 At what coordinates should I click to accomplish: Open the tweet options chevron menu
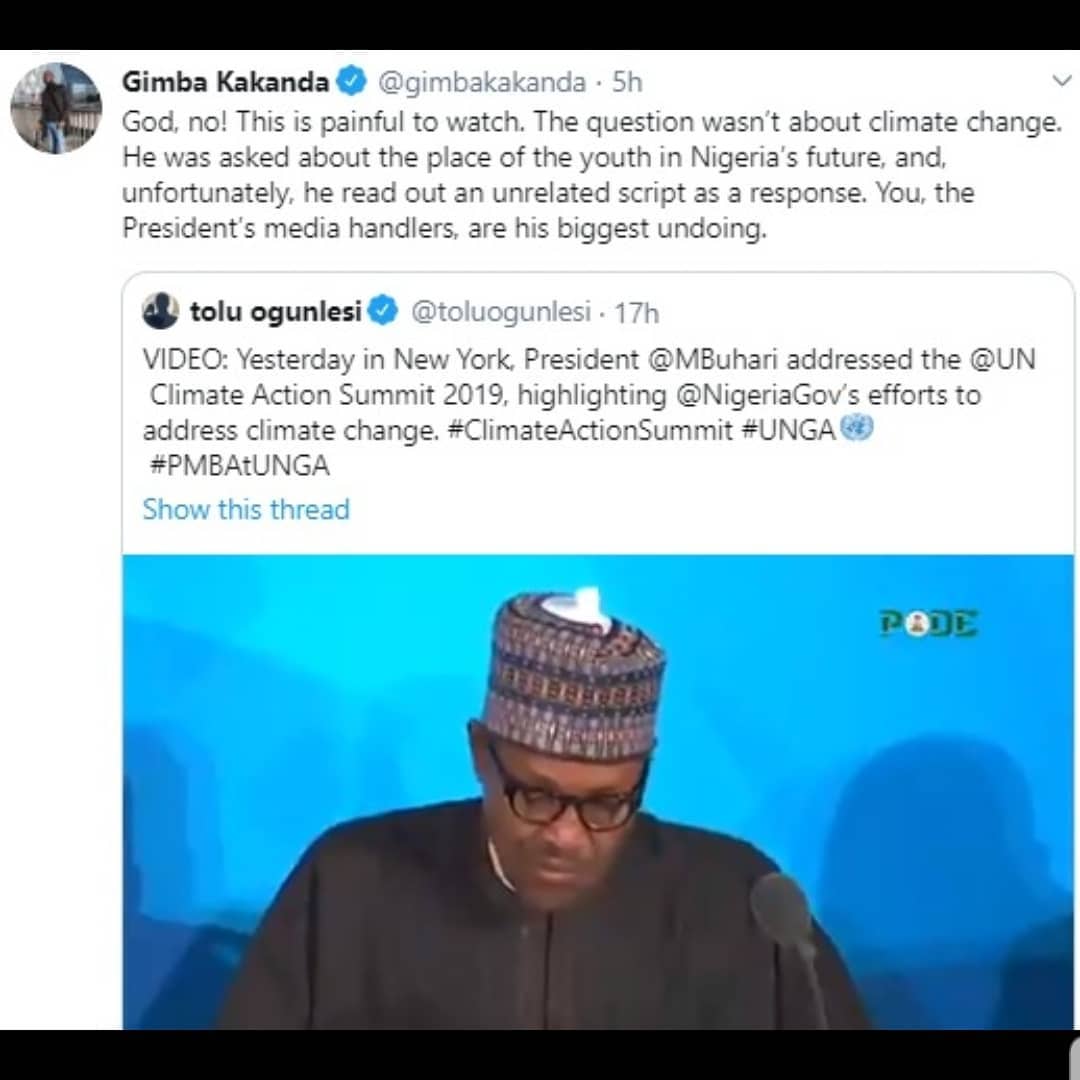point(1061,79)
